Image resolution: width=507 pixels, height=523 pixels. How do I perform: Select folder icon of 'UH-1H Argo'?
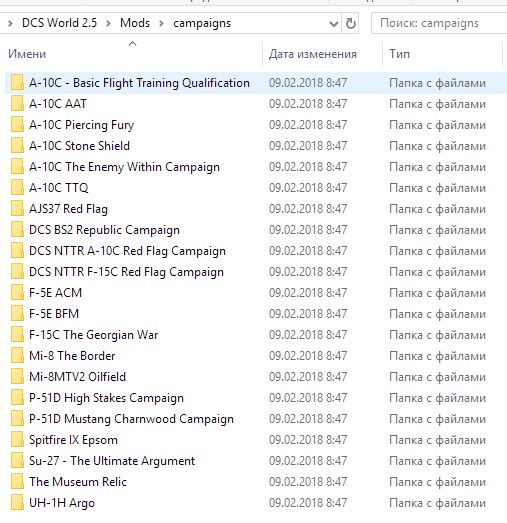coord(17,503)
